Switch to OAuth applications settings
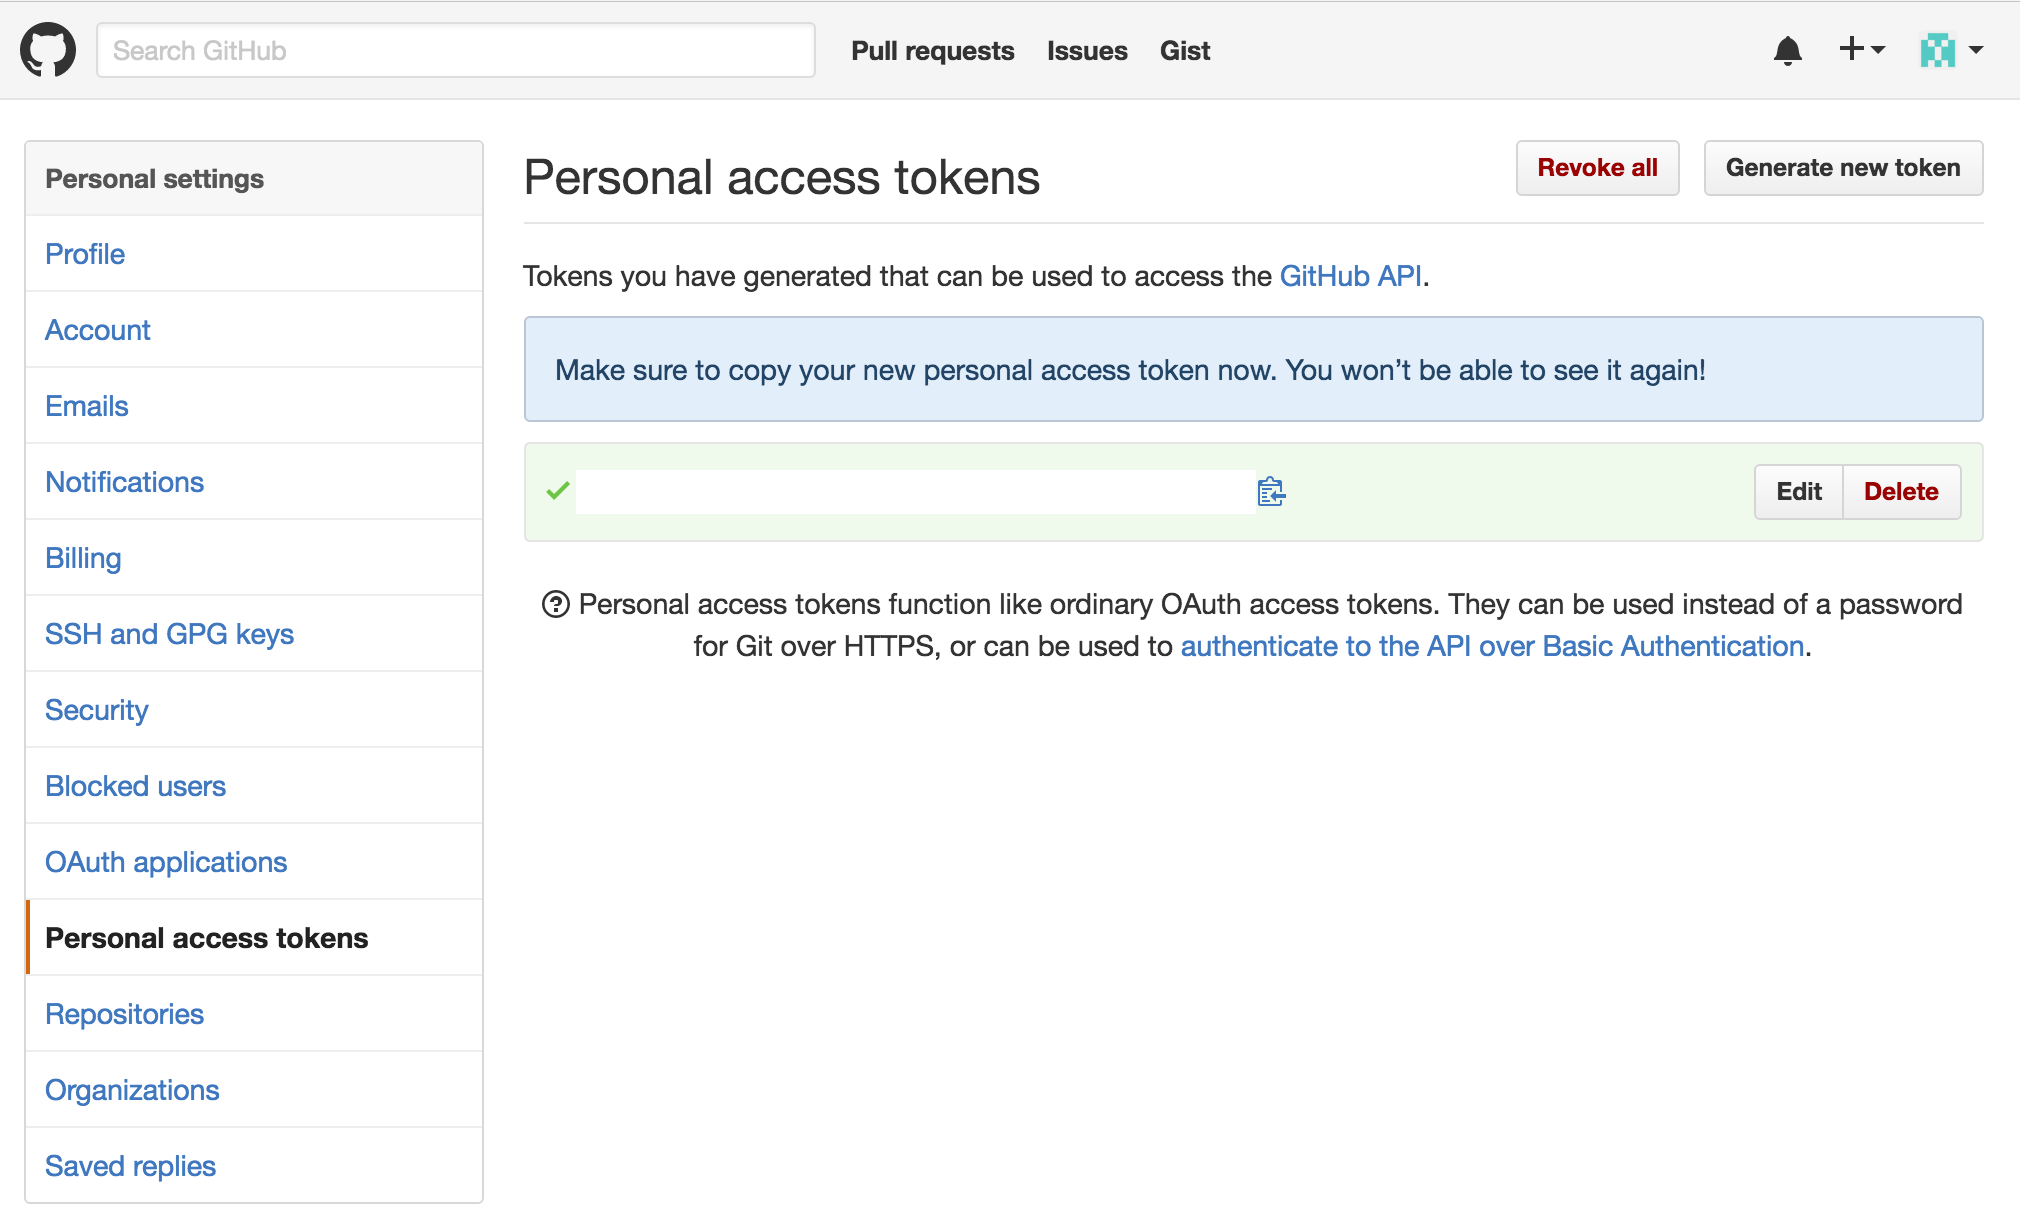The image size is (2020, 1230). point(166,862)
